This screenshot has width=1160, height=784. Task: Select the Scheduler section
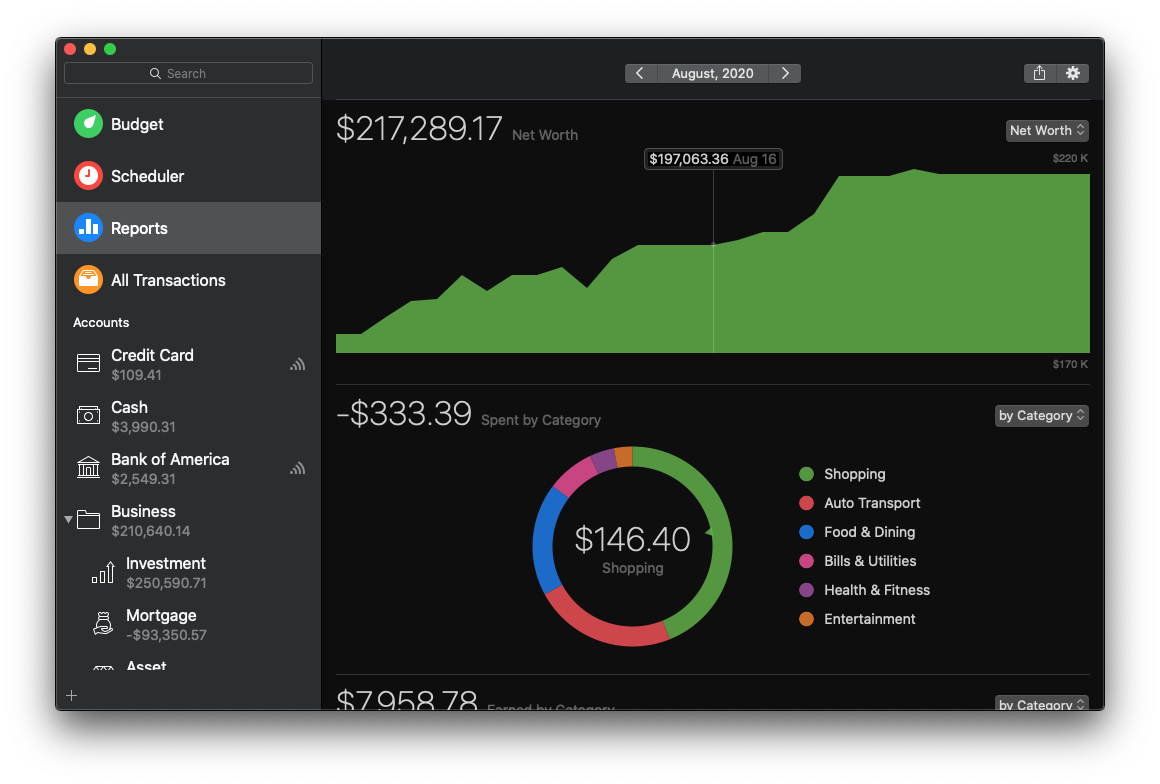(148, 176)
